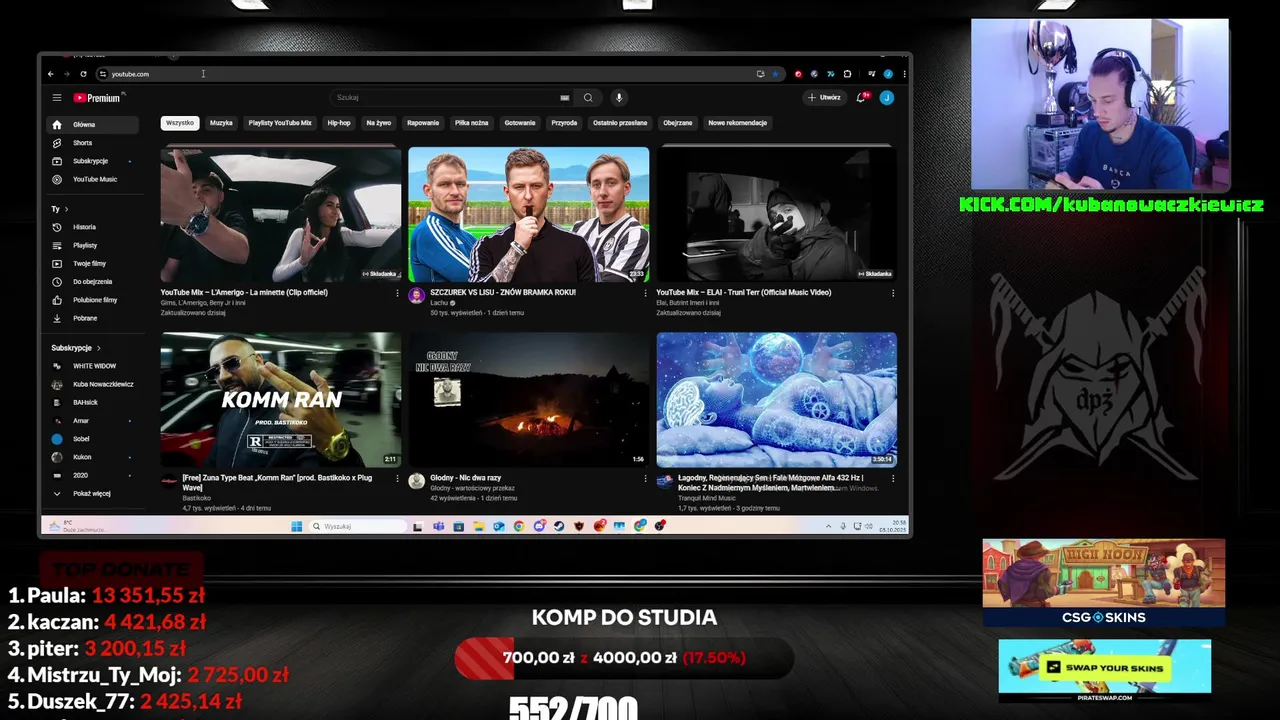Select Playlisty YouTube Mix chip
The width and height of the screenshot is (1280, 720).
[x=280, y=123]
